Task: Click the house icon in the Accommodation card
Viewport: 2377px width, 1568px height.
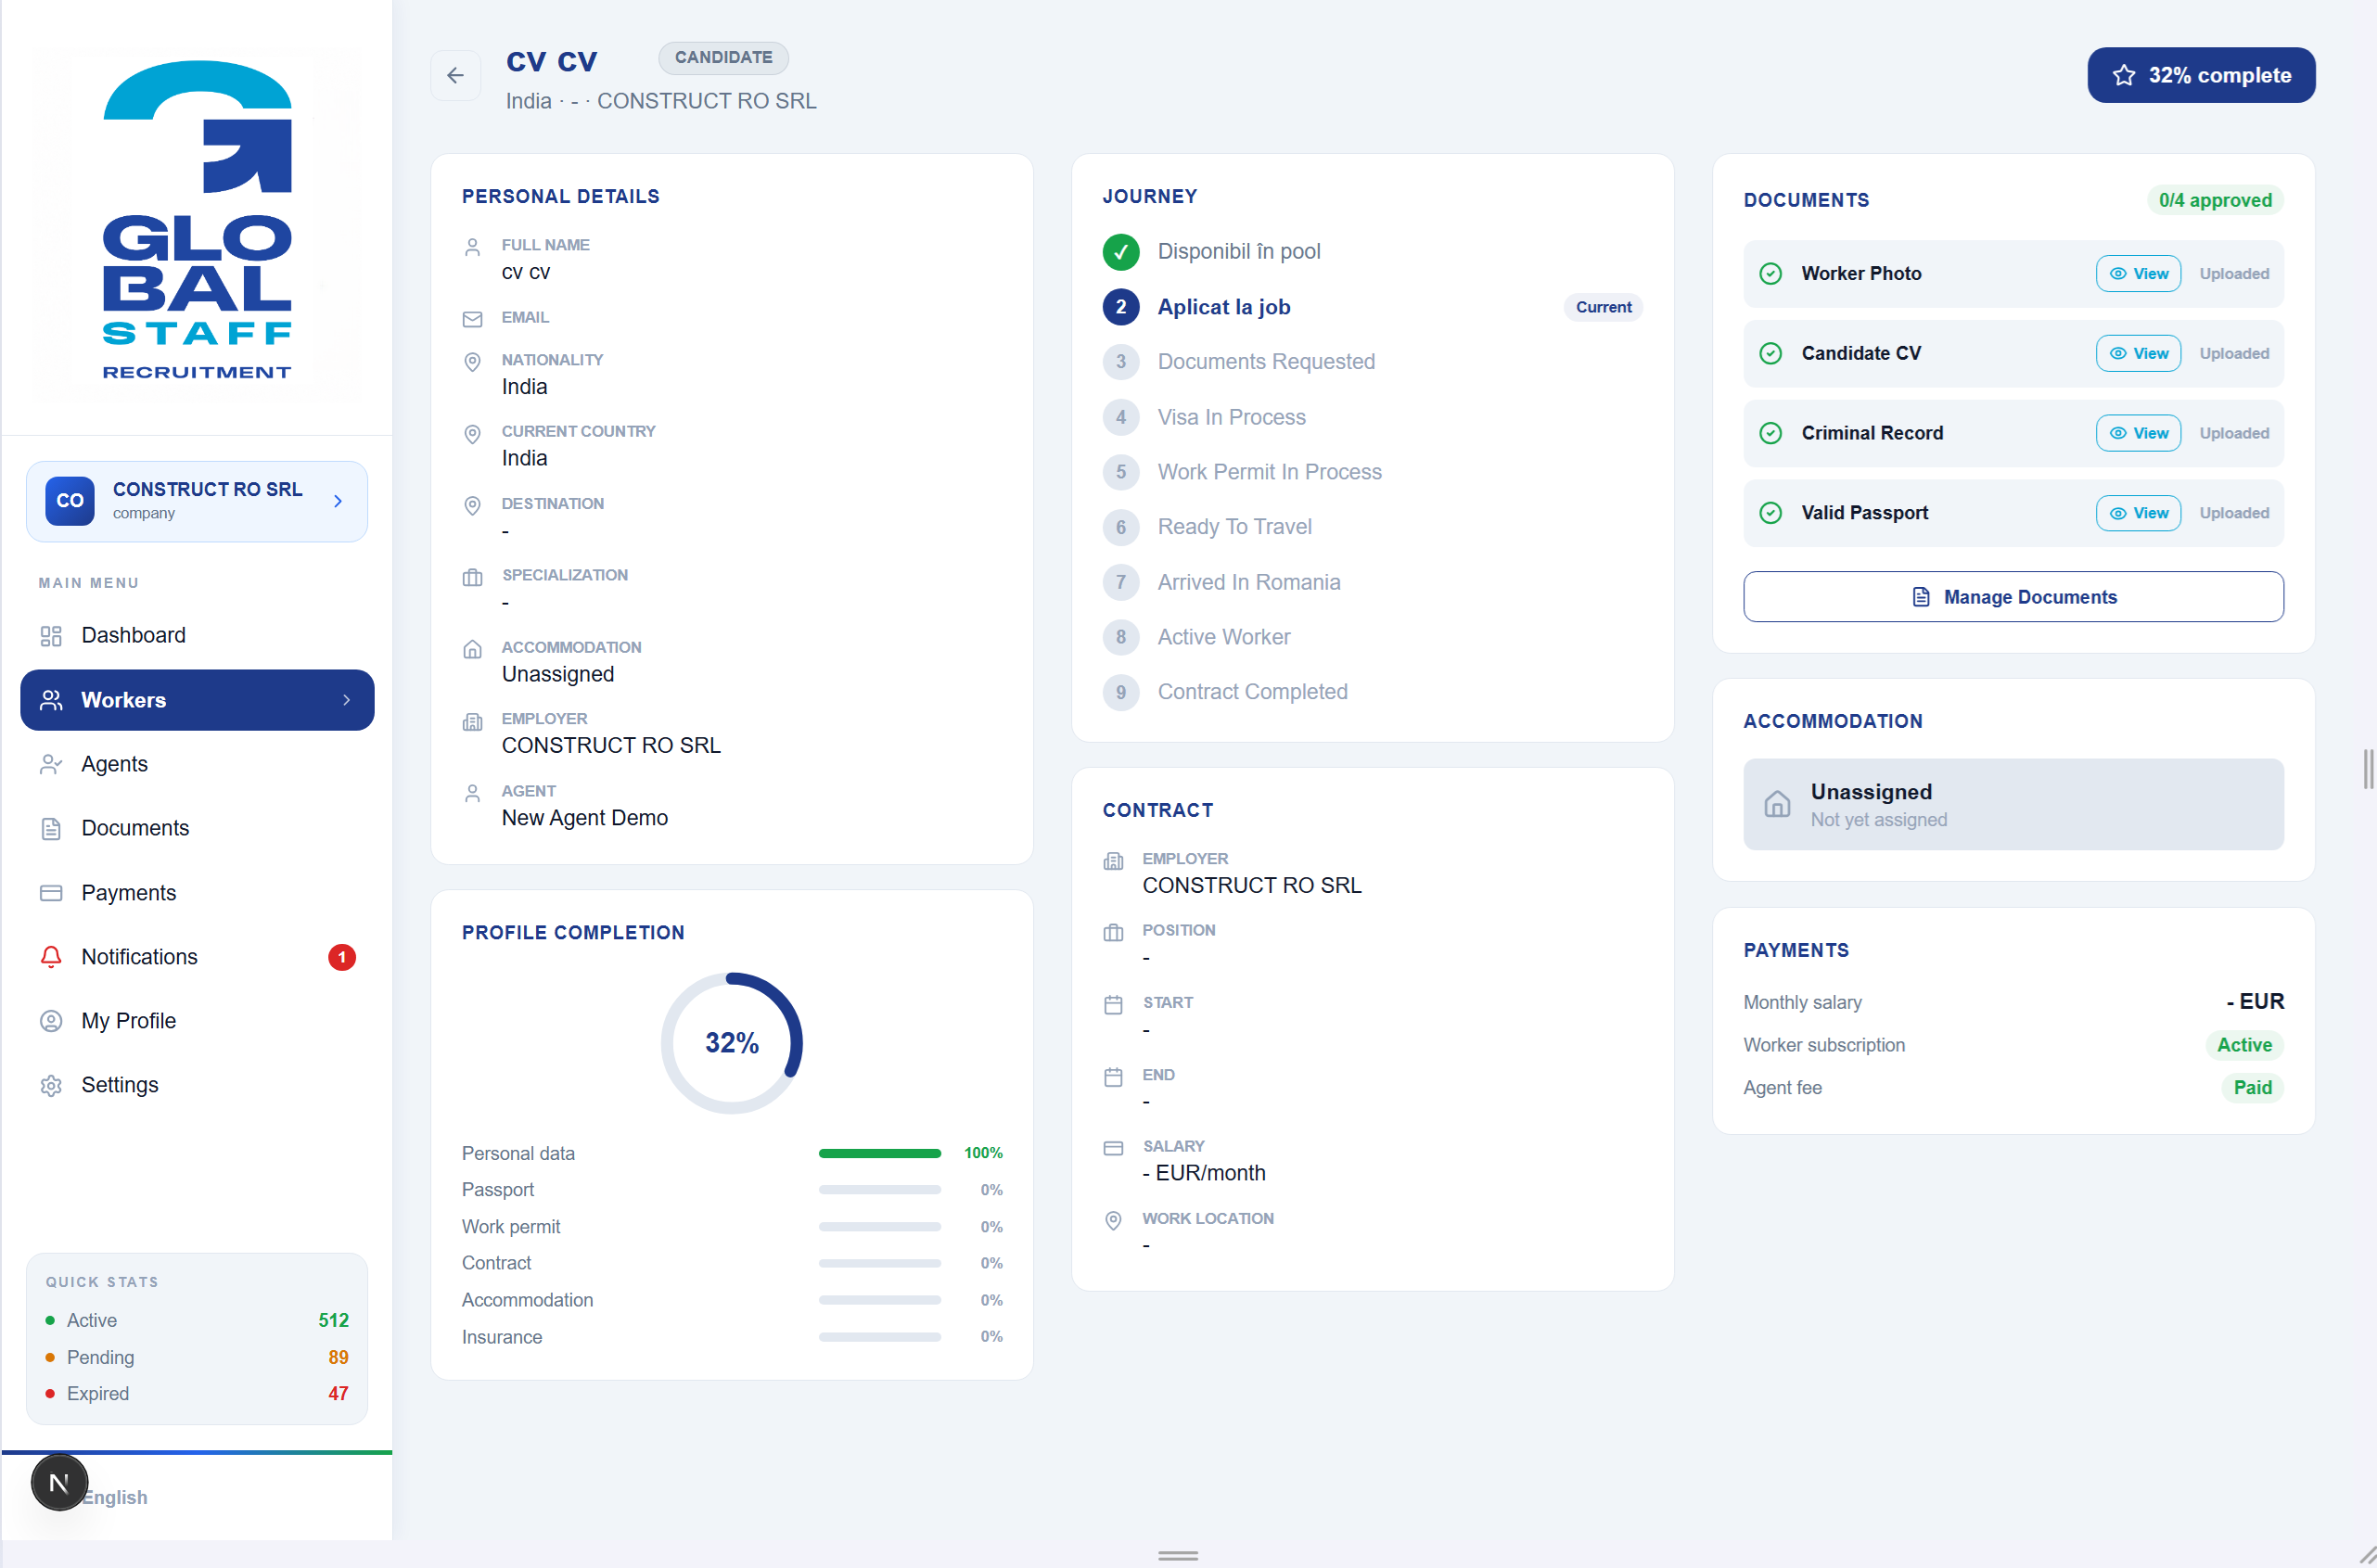Action: pyautogui.click(x=1777, y=804)
